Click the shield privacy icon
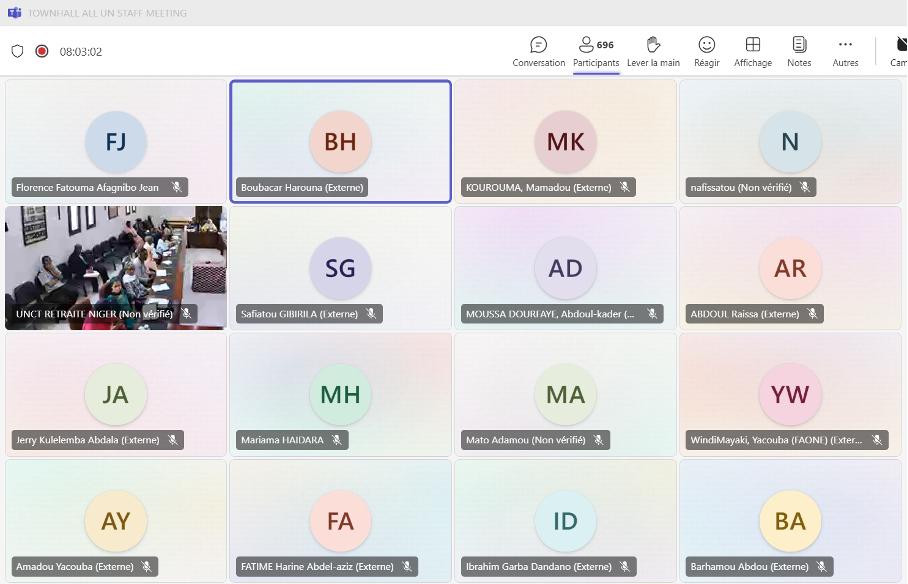 click(x=17, y=52)
